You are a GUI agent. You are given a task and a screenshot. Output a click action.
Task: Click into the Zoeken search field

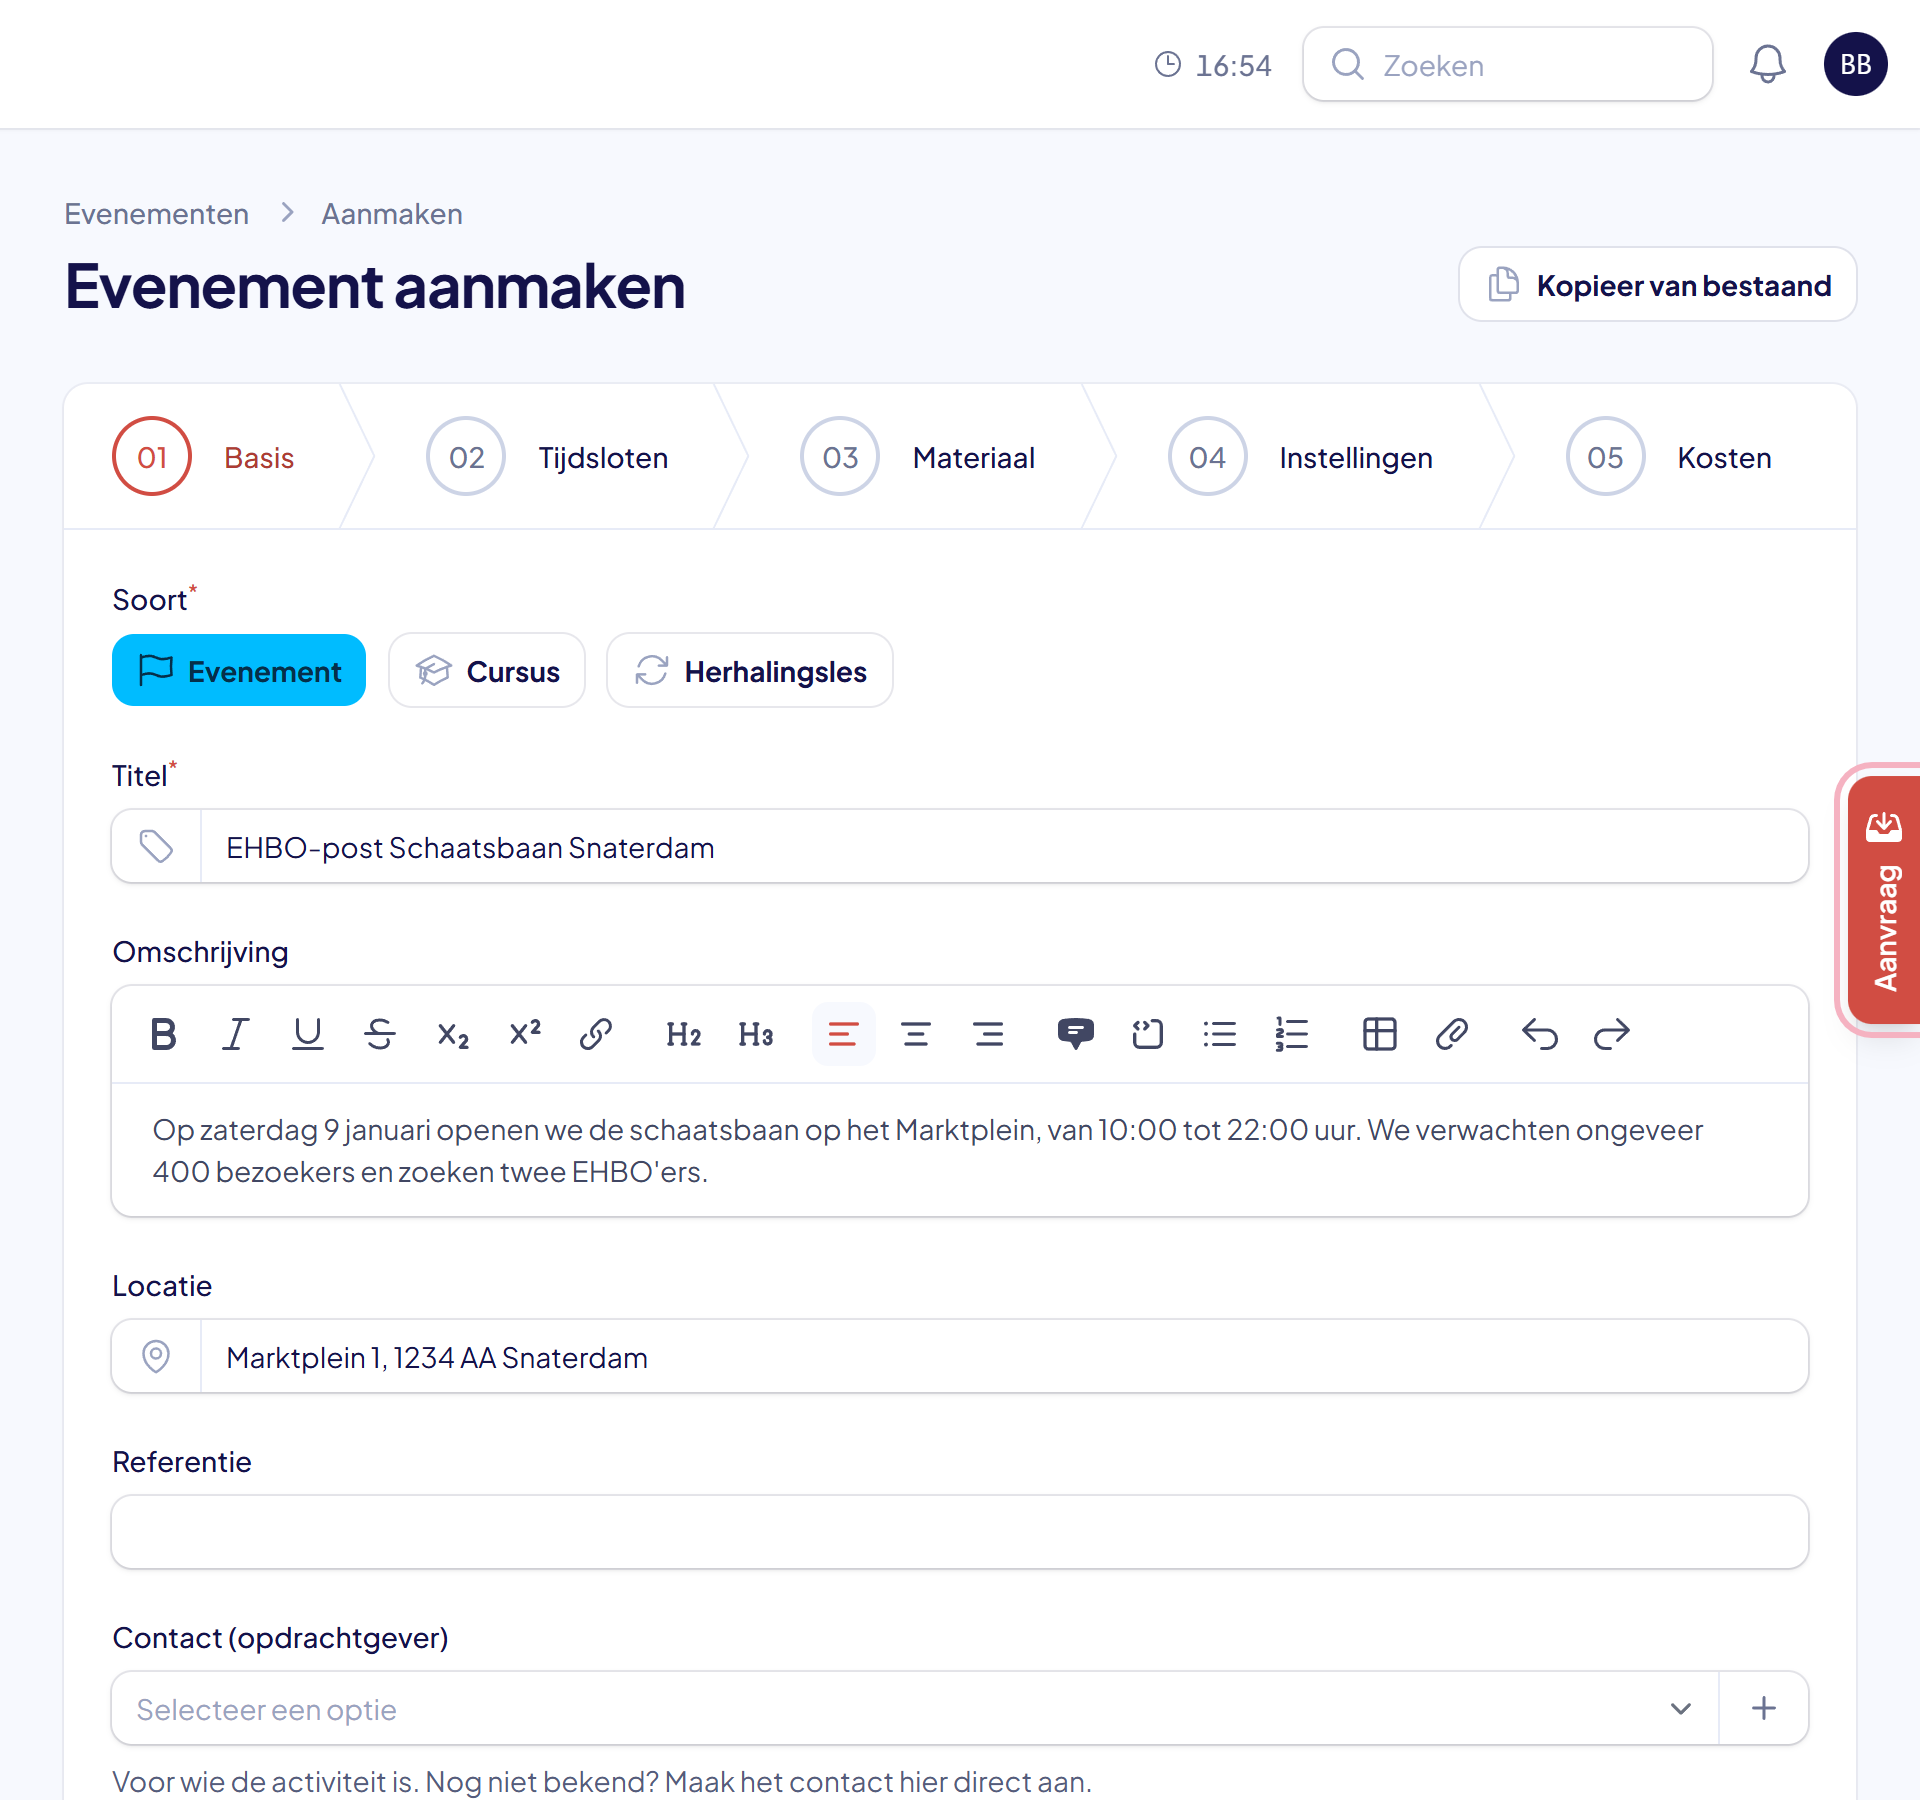click(x=1508, y=65)
